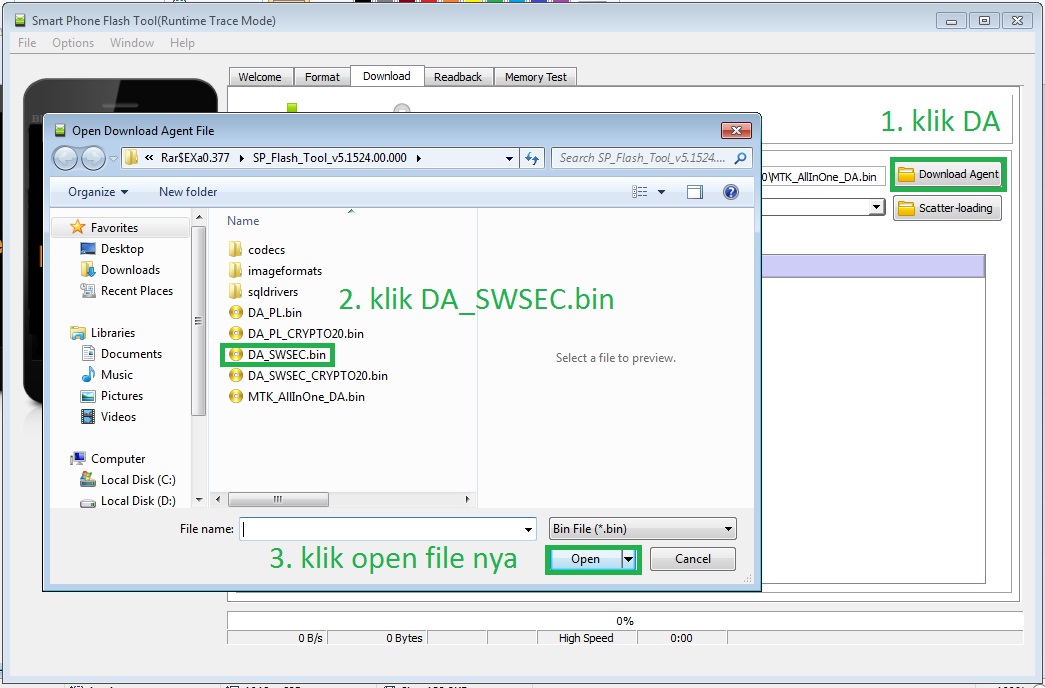Click the Scatter-loading button
This screenshot has height=688, width=1045.
[947, 208]
